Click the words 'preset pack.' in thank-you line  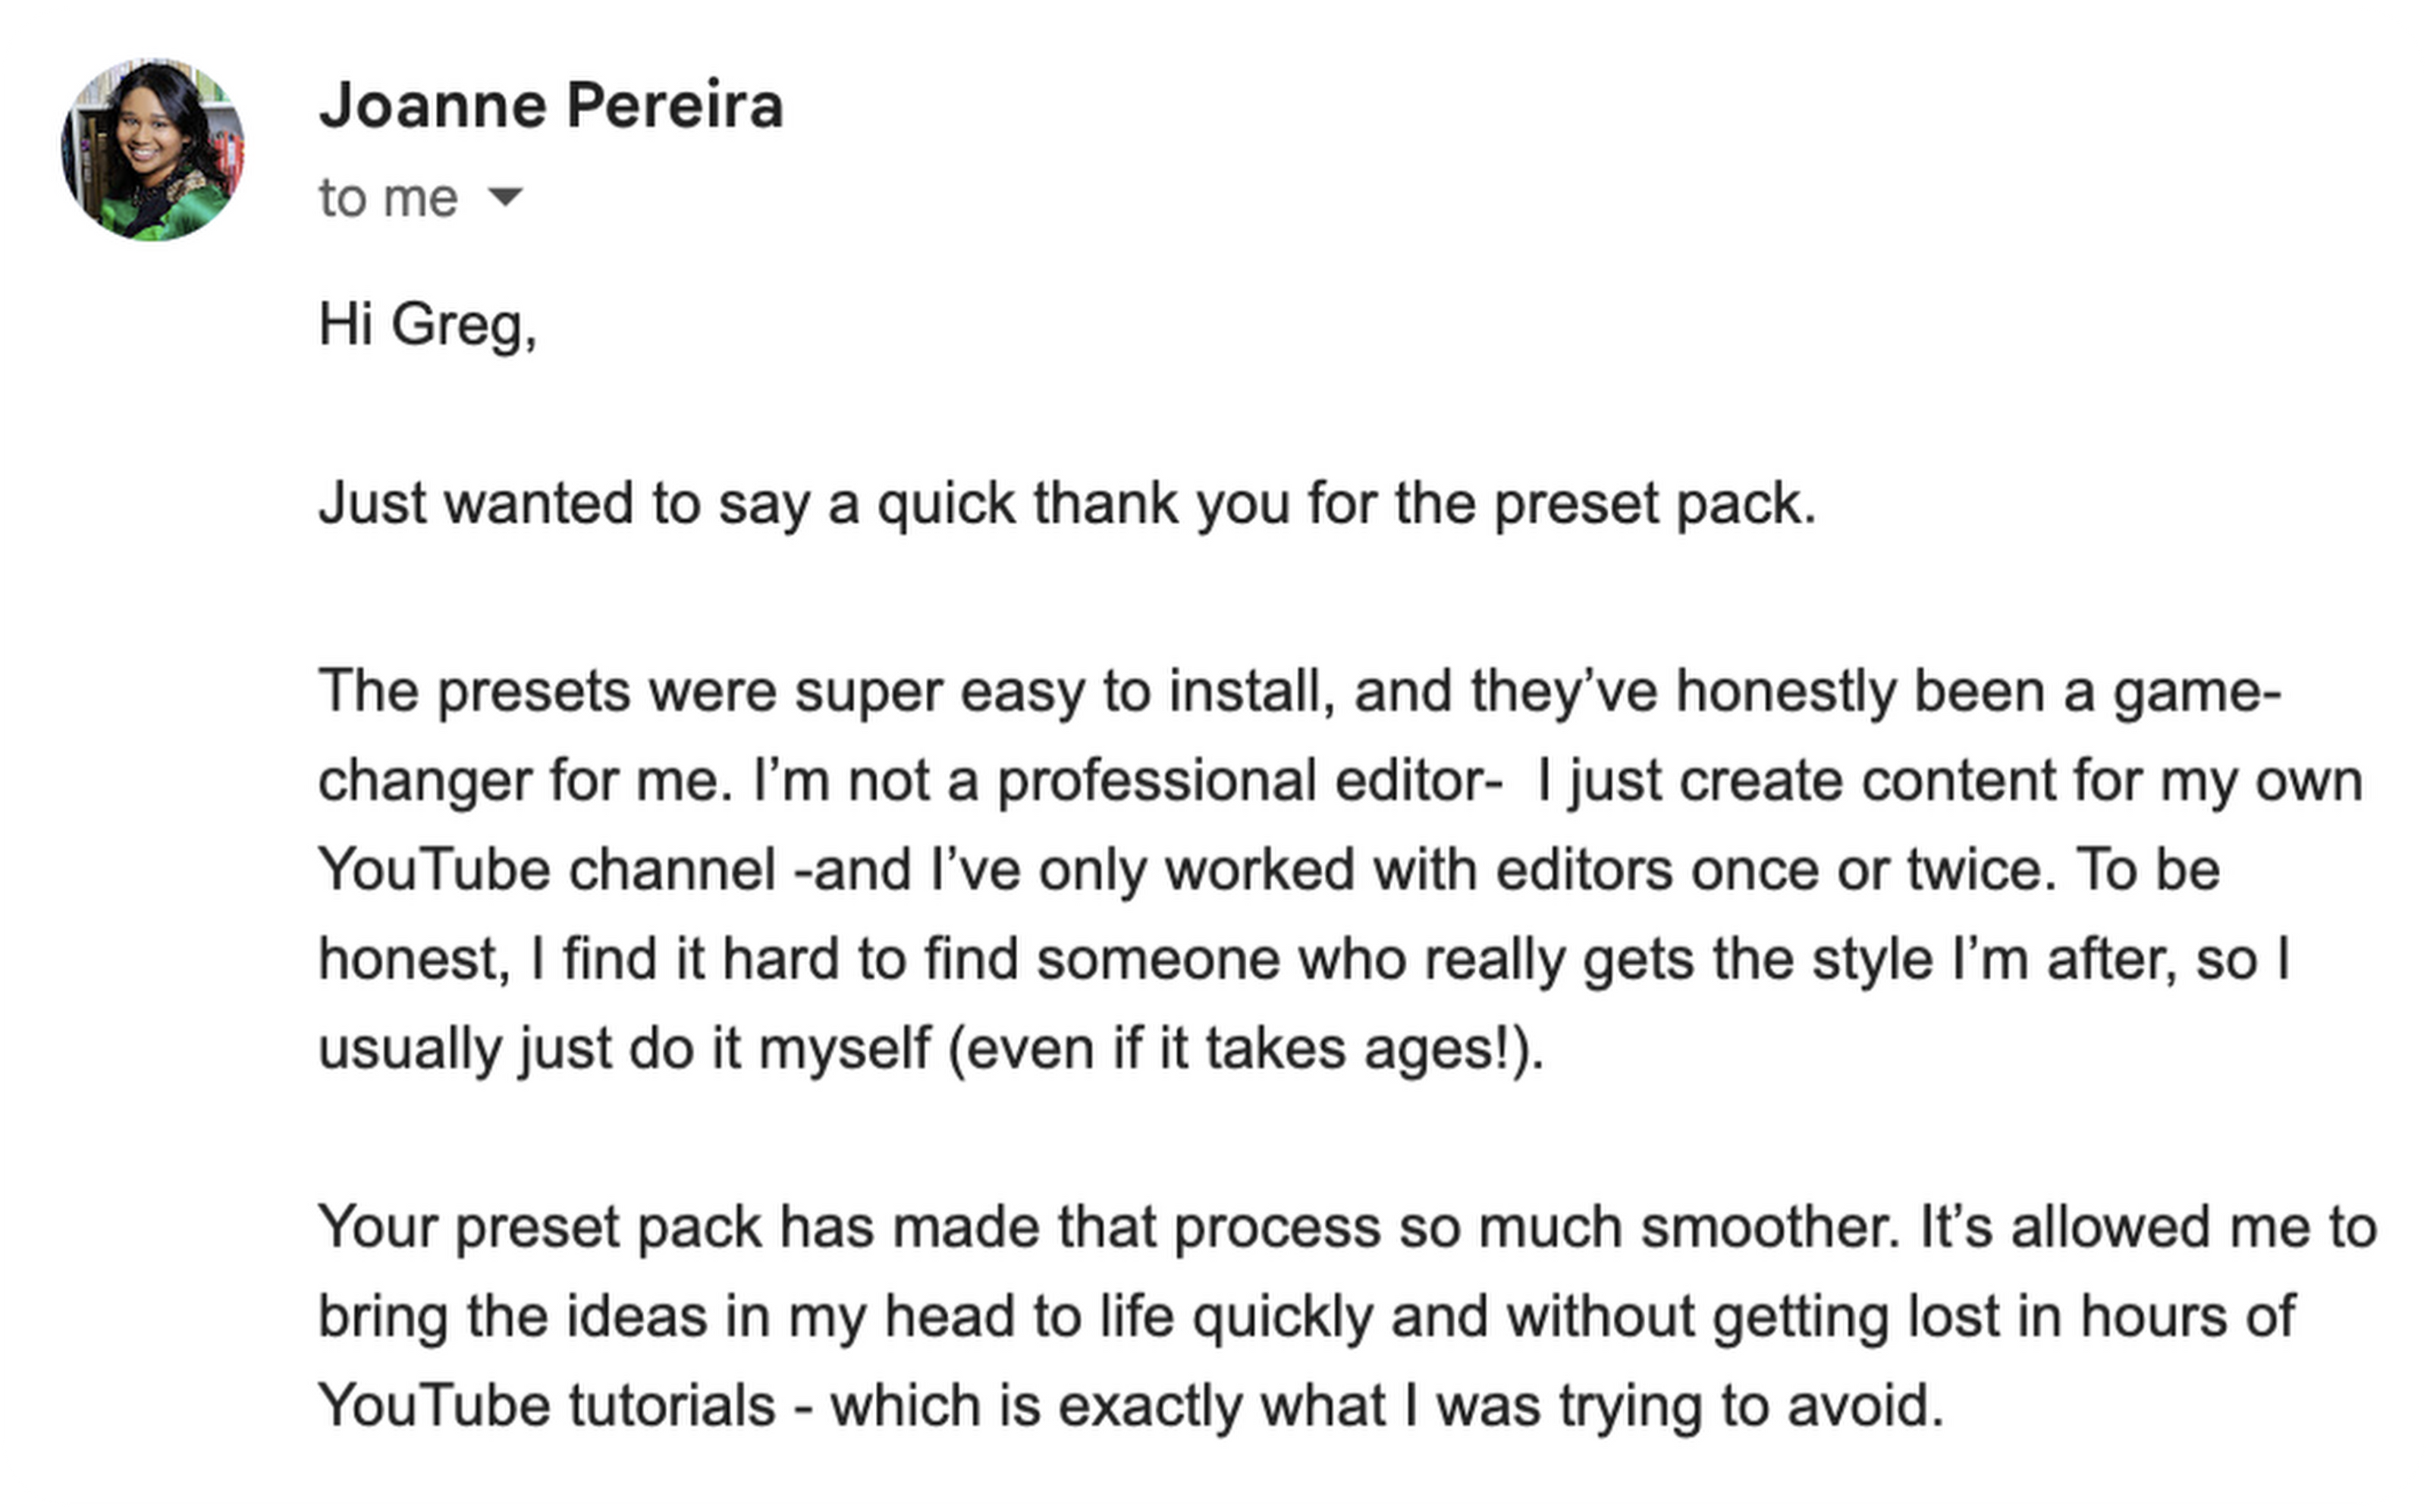tap(1654, 502)
